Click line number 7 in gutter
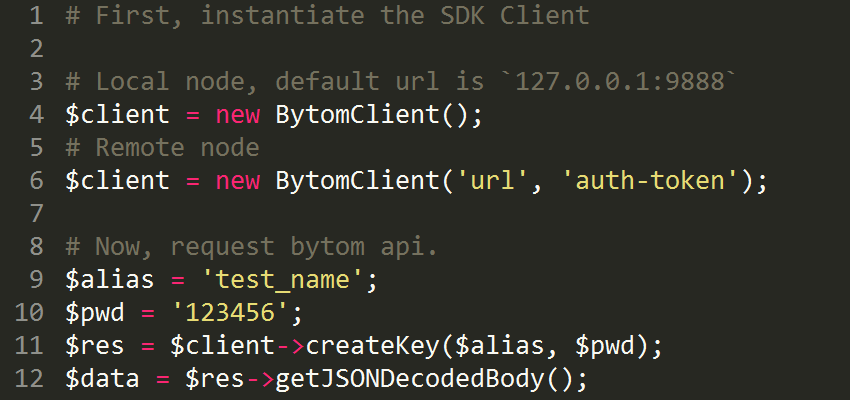850x400 pixels. (36, 214)
